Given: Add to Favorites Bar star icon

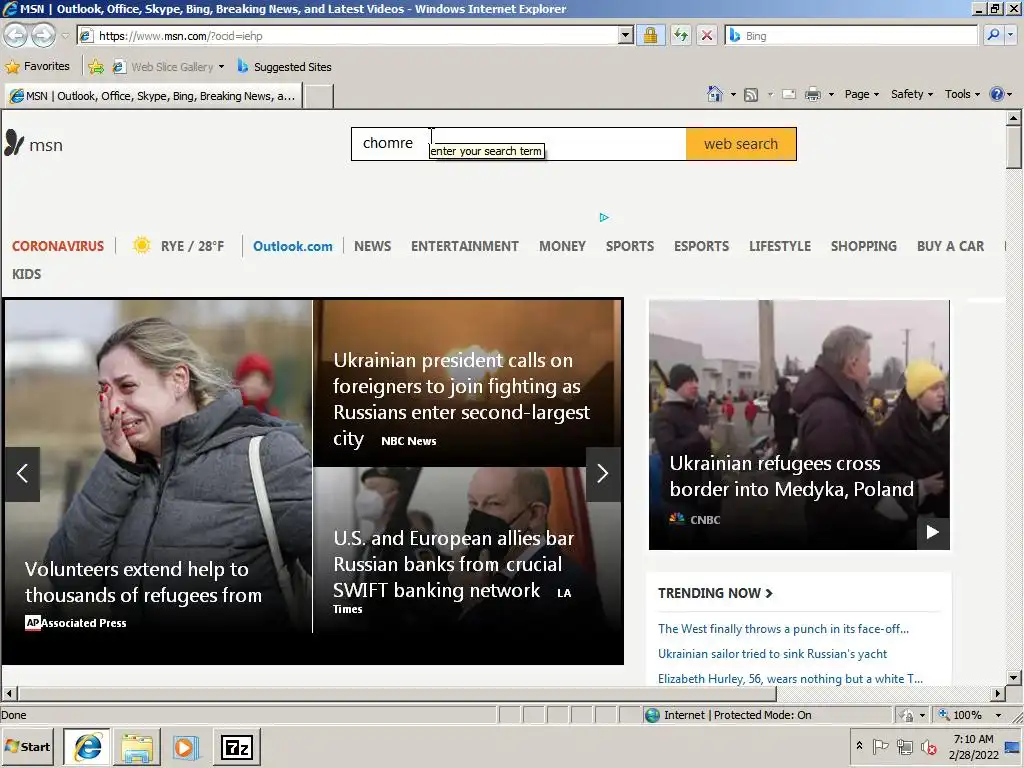Looking at the screenshot, I should tap(96, 67).
